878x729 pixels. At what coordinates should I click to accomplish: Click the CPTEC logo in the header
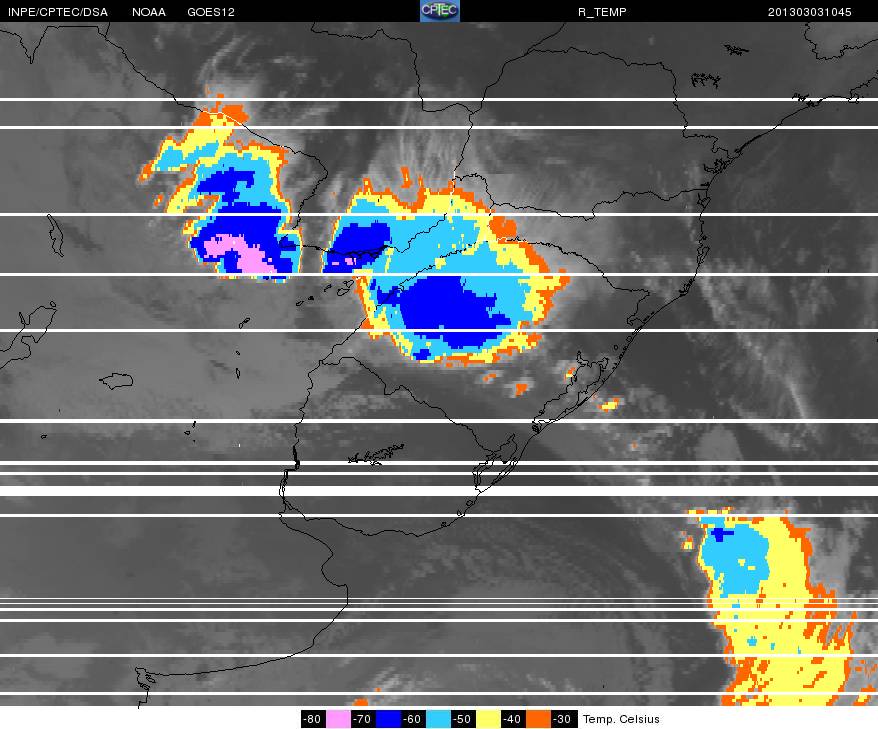coord(440,11)
